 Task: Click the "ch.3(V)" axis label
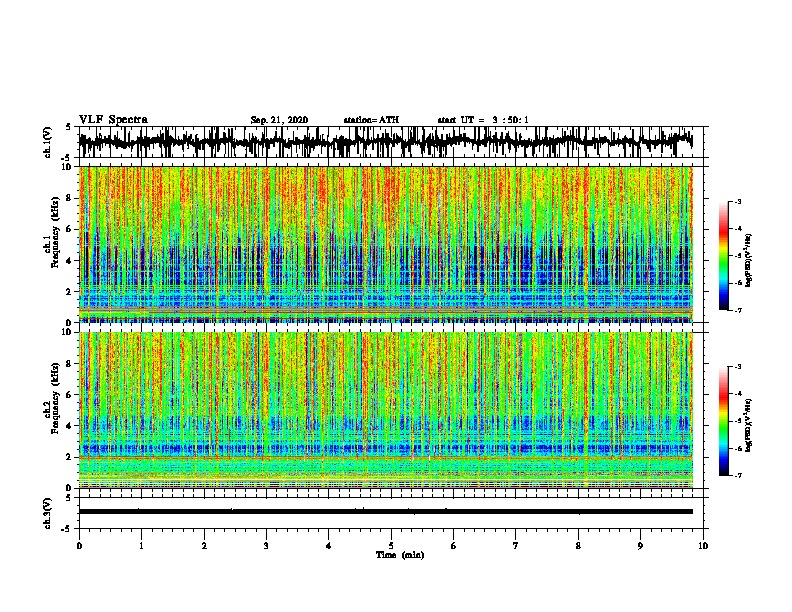[x=48, y=513]
